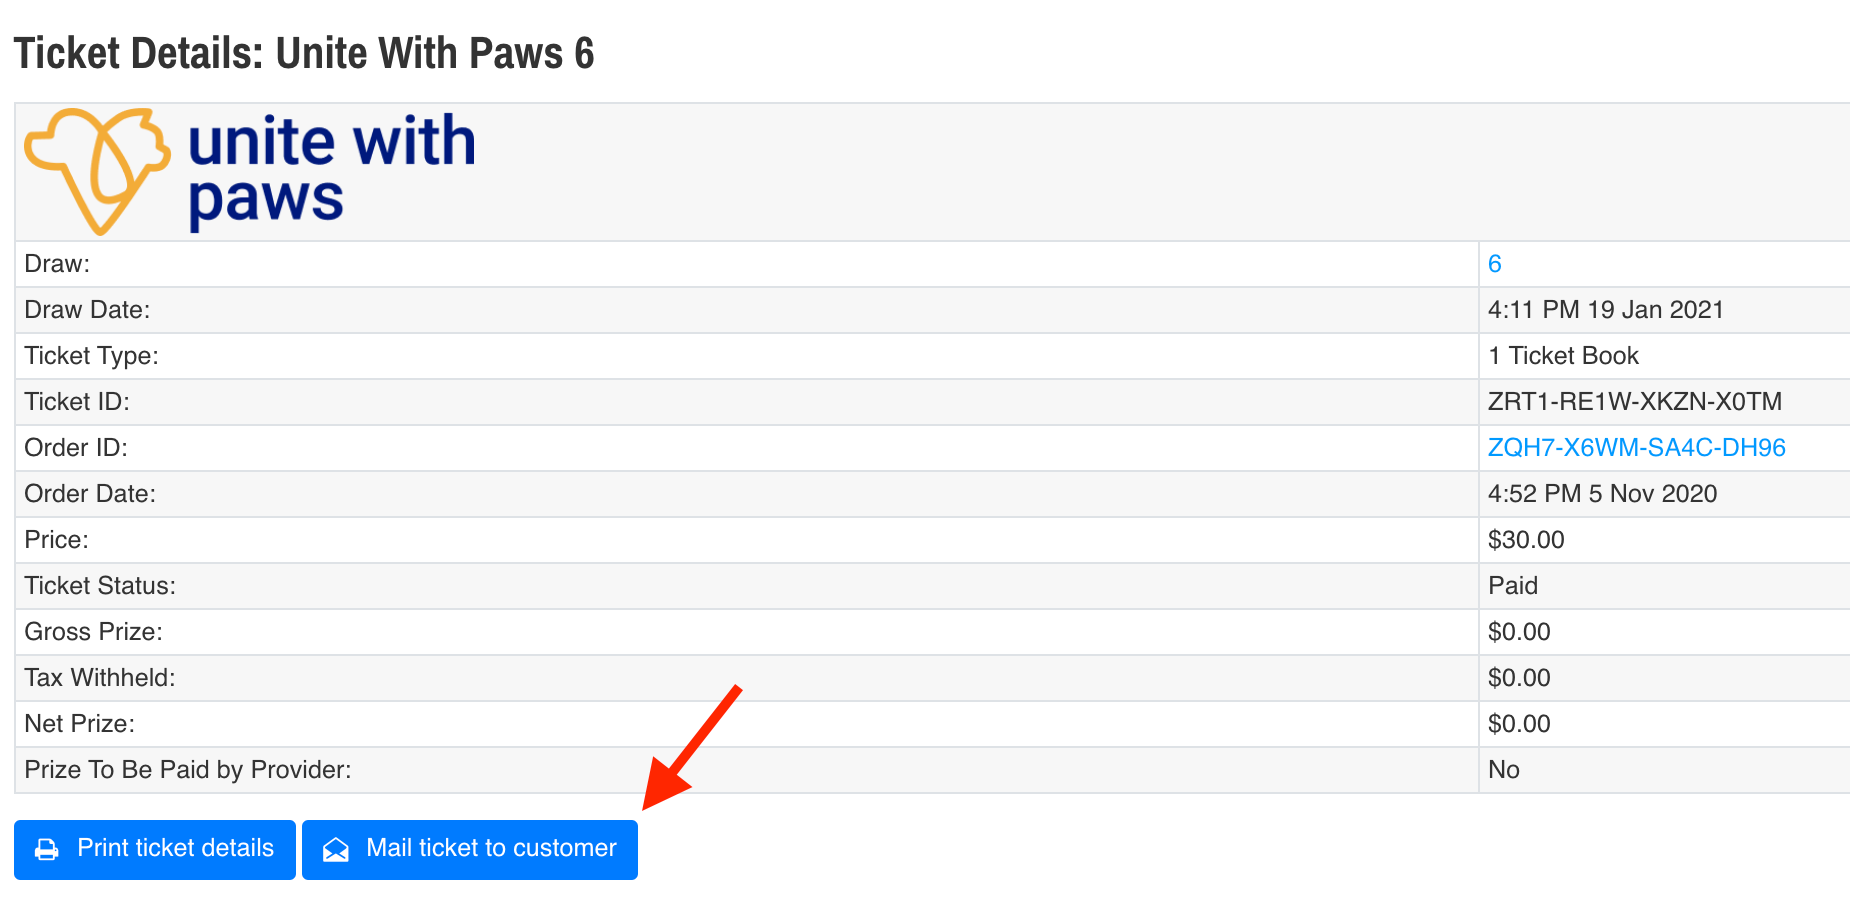Click the envelope icon on Mail button
The height and width of the screenshot is (910, 1850).
click(336, 850)
